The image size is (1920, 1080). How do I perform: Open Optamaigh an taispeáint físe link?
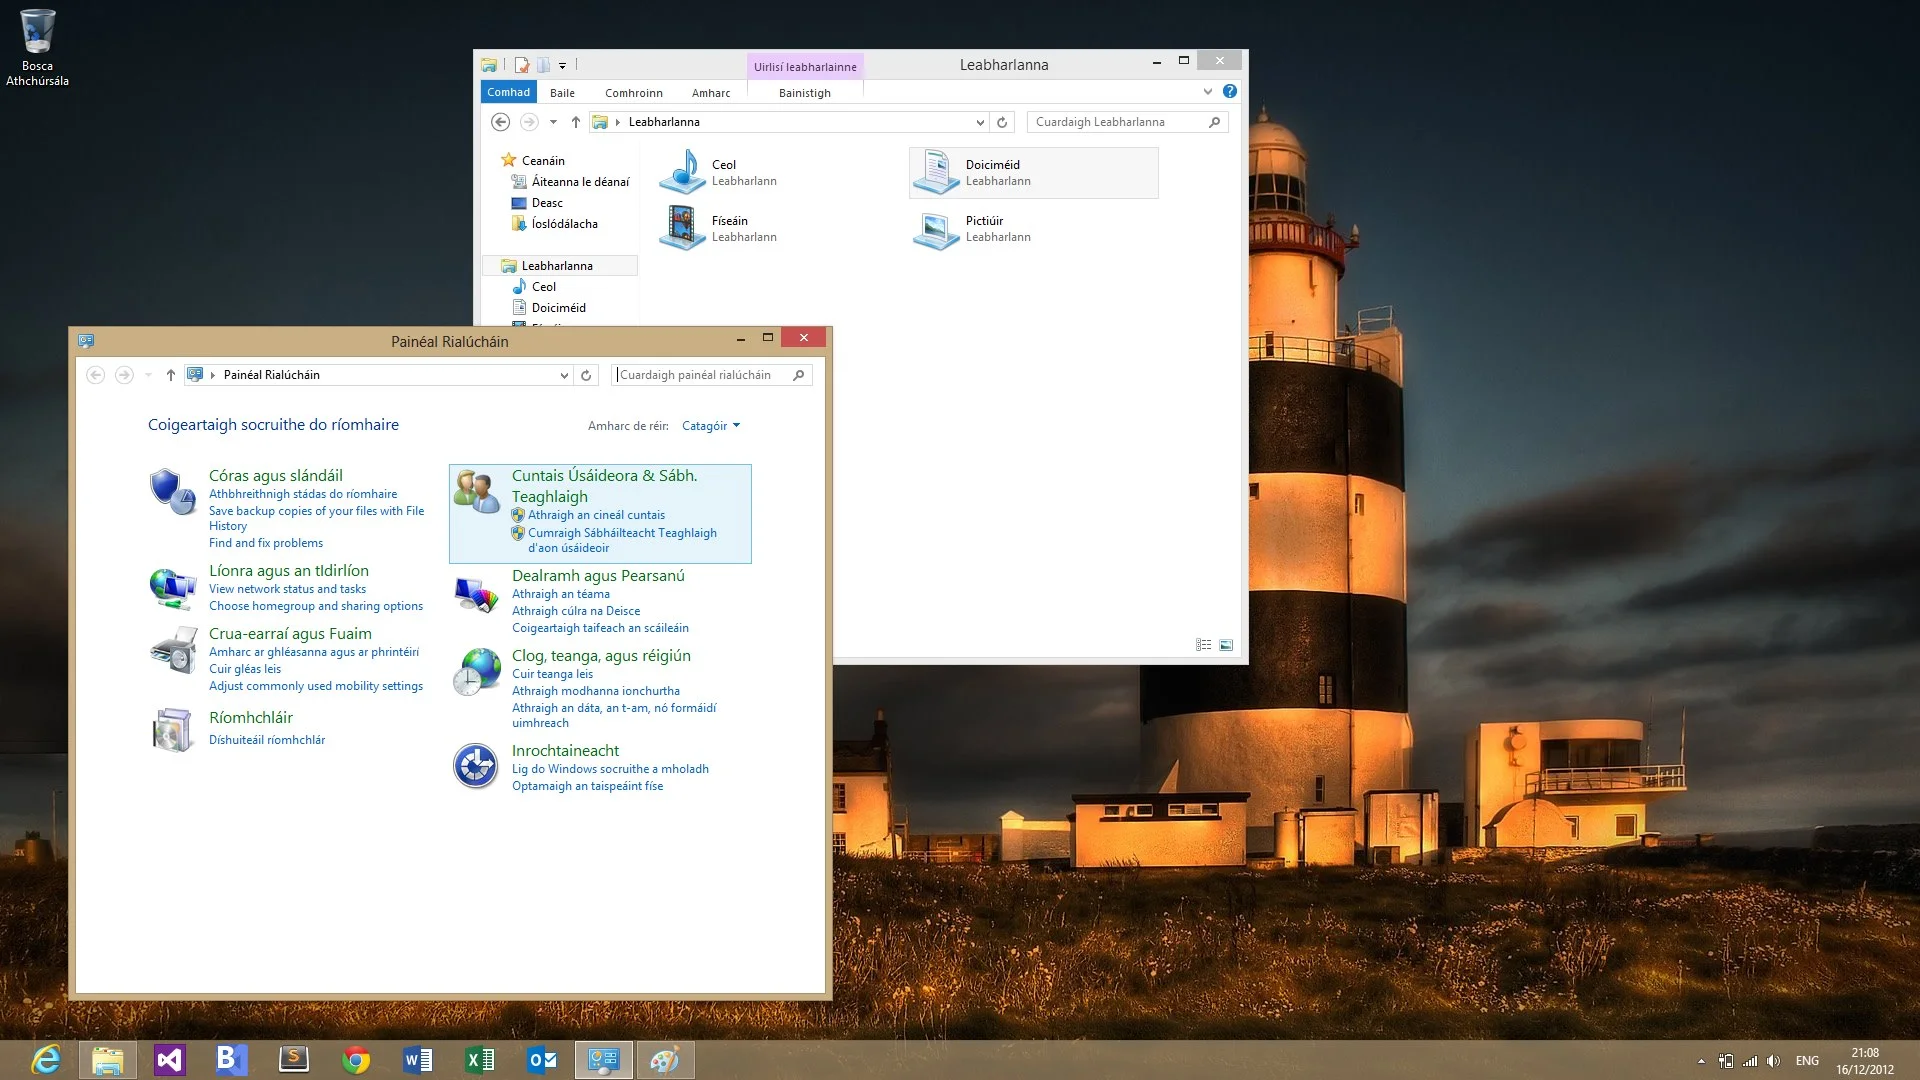coord(587,786)
